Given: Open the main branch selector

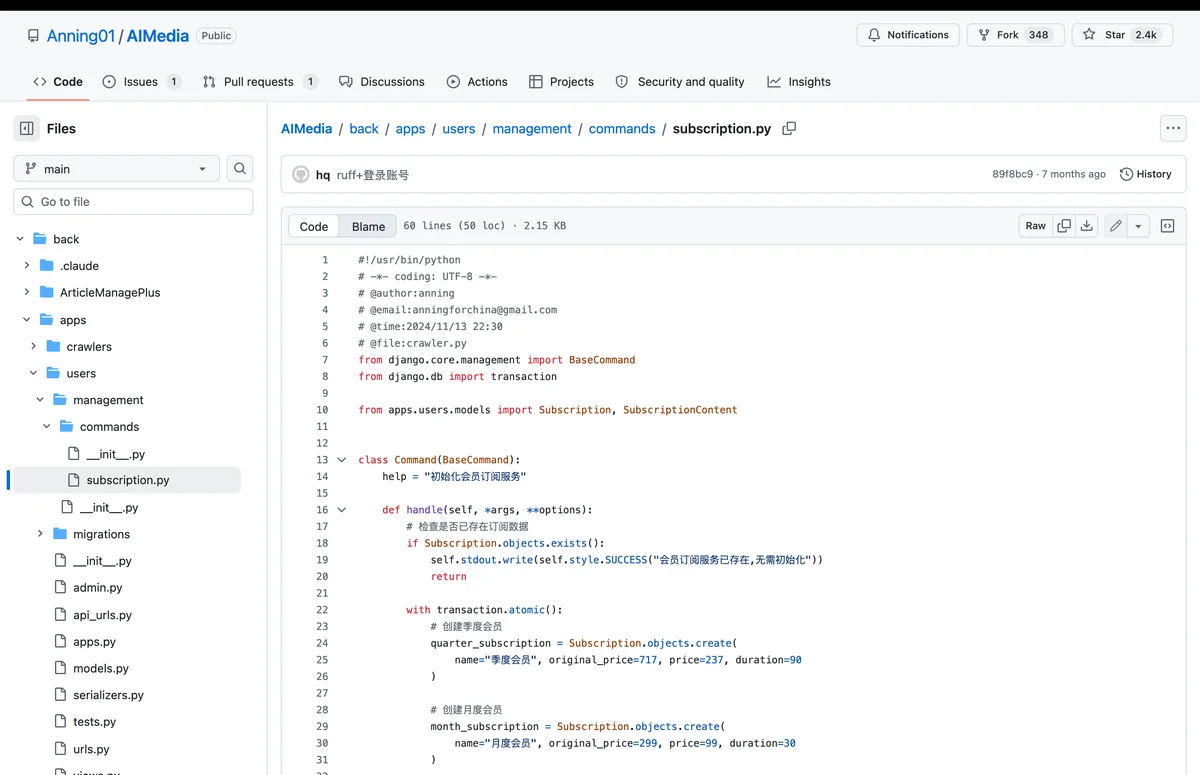Looking at the screenshot, I should pos(116,169).
